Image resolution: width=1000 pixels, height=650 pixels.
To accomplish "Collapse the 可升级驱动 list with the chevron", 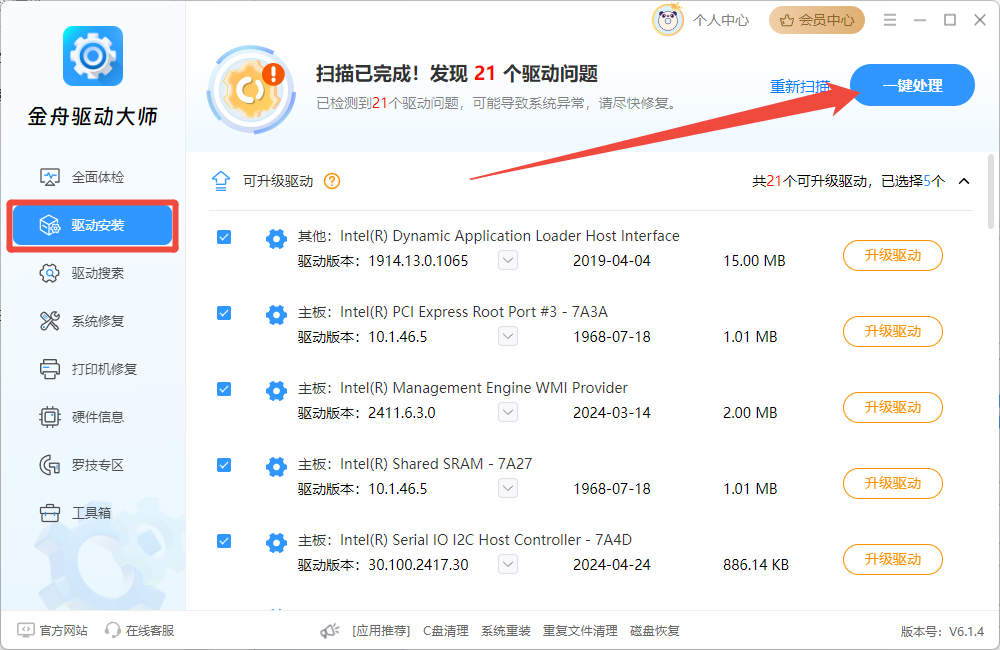I will [x=964, y=181].
